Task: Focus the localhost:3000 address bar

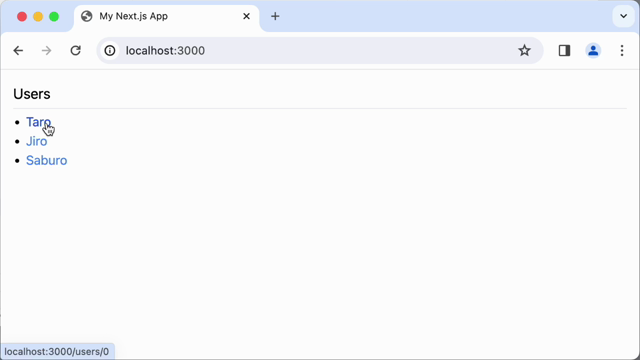Action: click(x=320, y=51)
